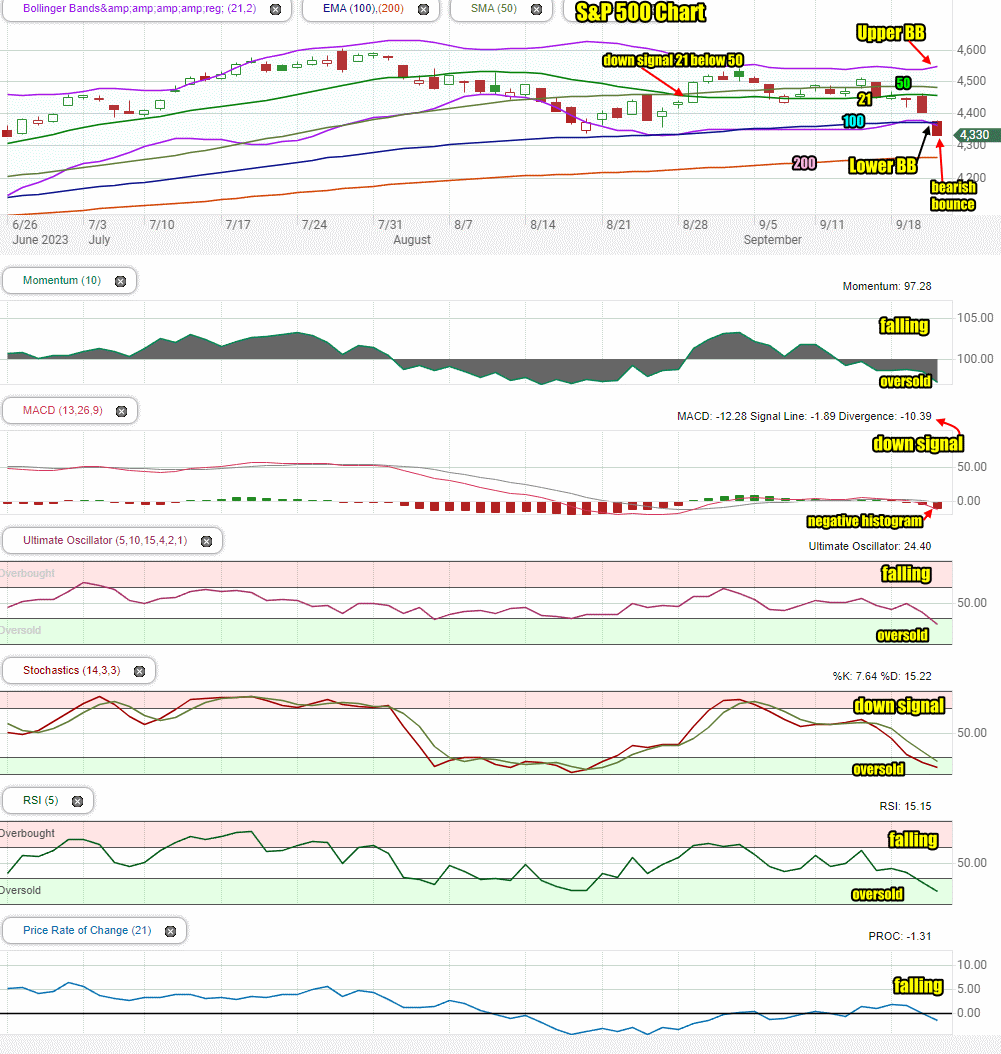Open Momentum (10) indicator settings
Viewport: 1001px width, 1054px height.
62,280
